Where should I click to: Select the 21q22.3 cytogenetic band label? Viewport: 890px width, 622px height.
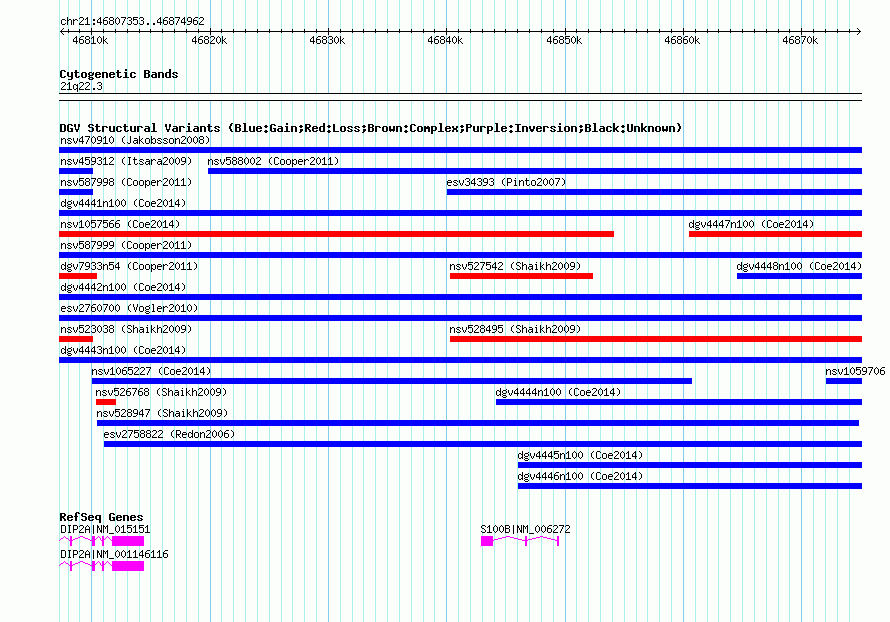(81, 86)
